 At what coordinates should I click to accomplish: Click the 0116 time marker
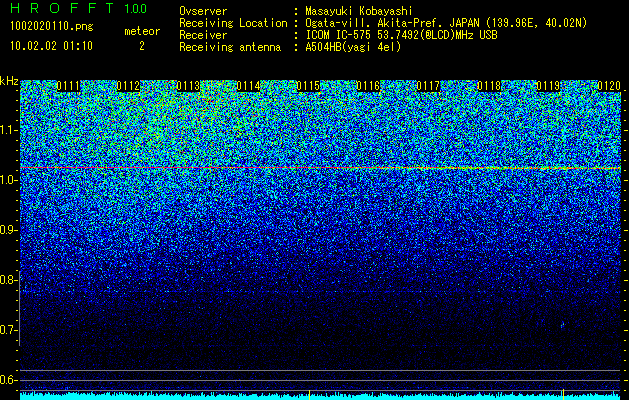pyautogui.click(x=368, y=86)
